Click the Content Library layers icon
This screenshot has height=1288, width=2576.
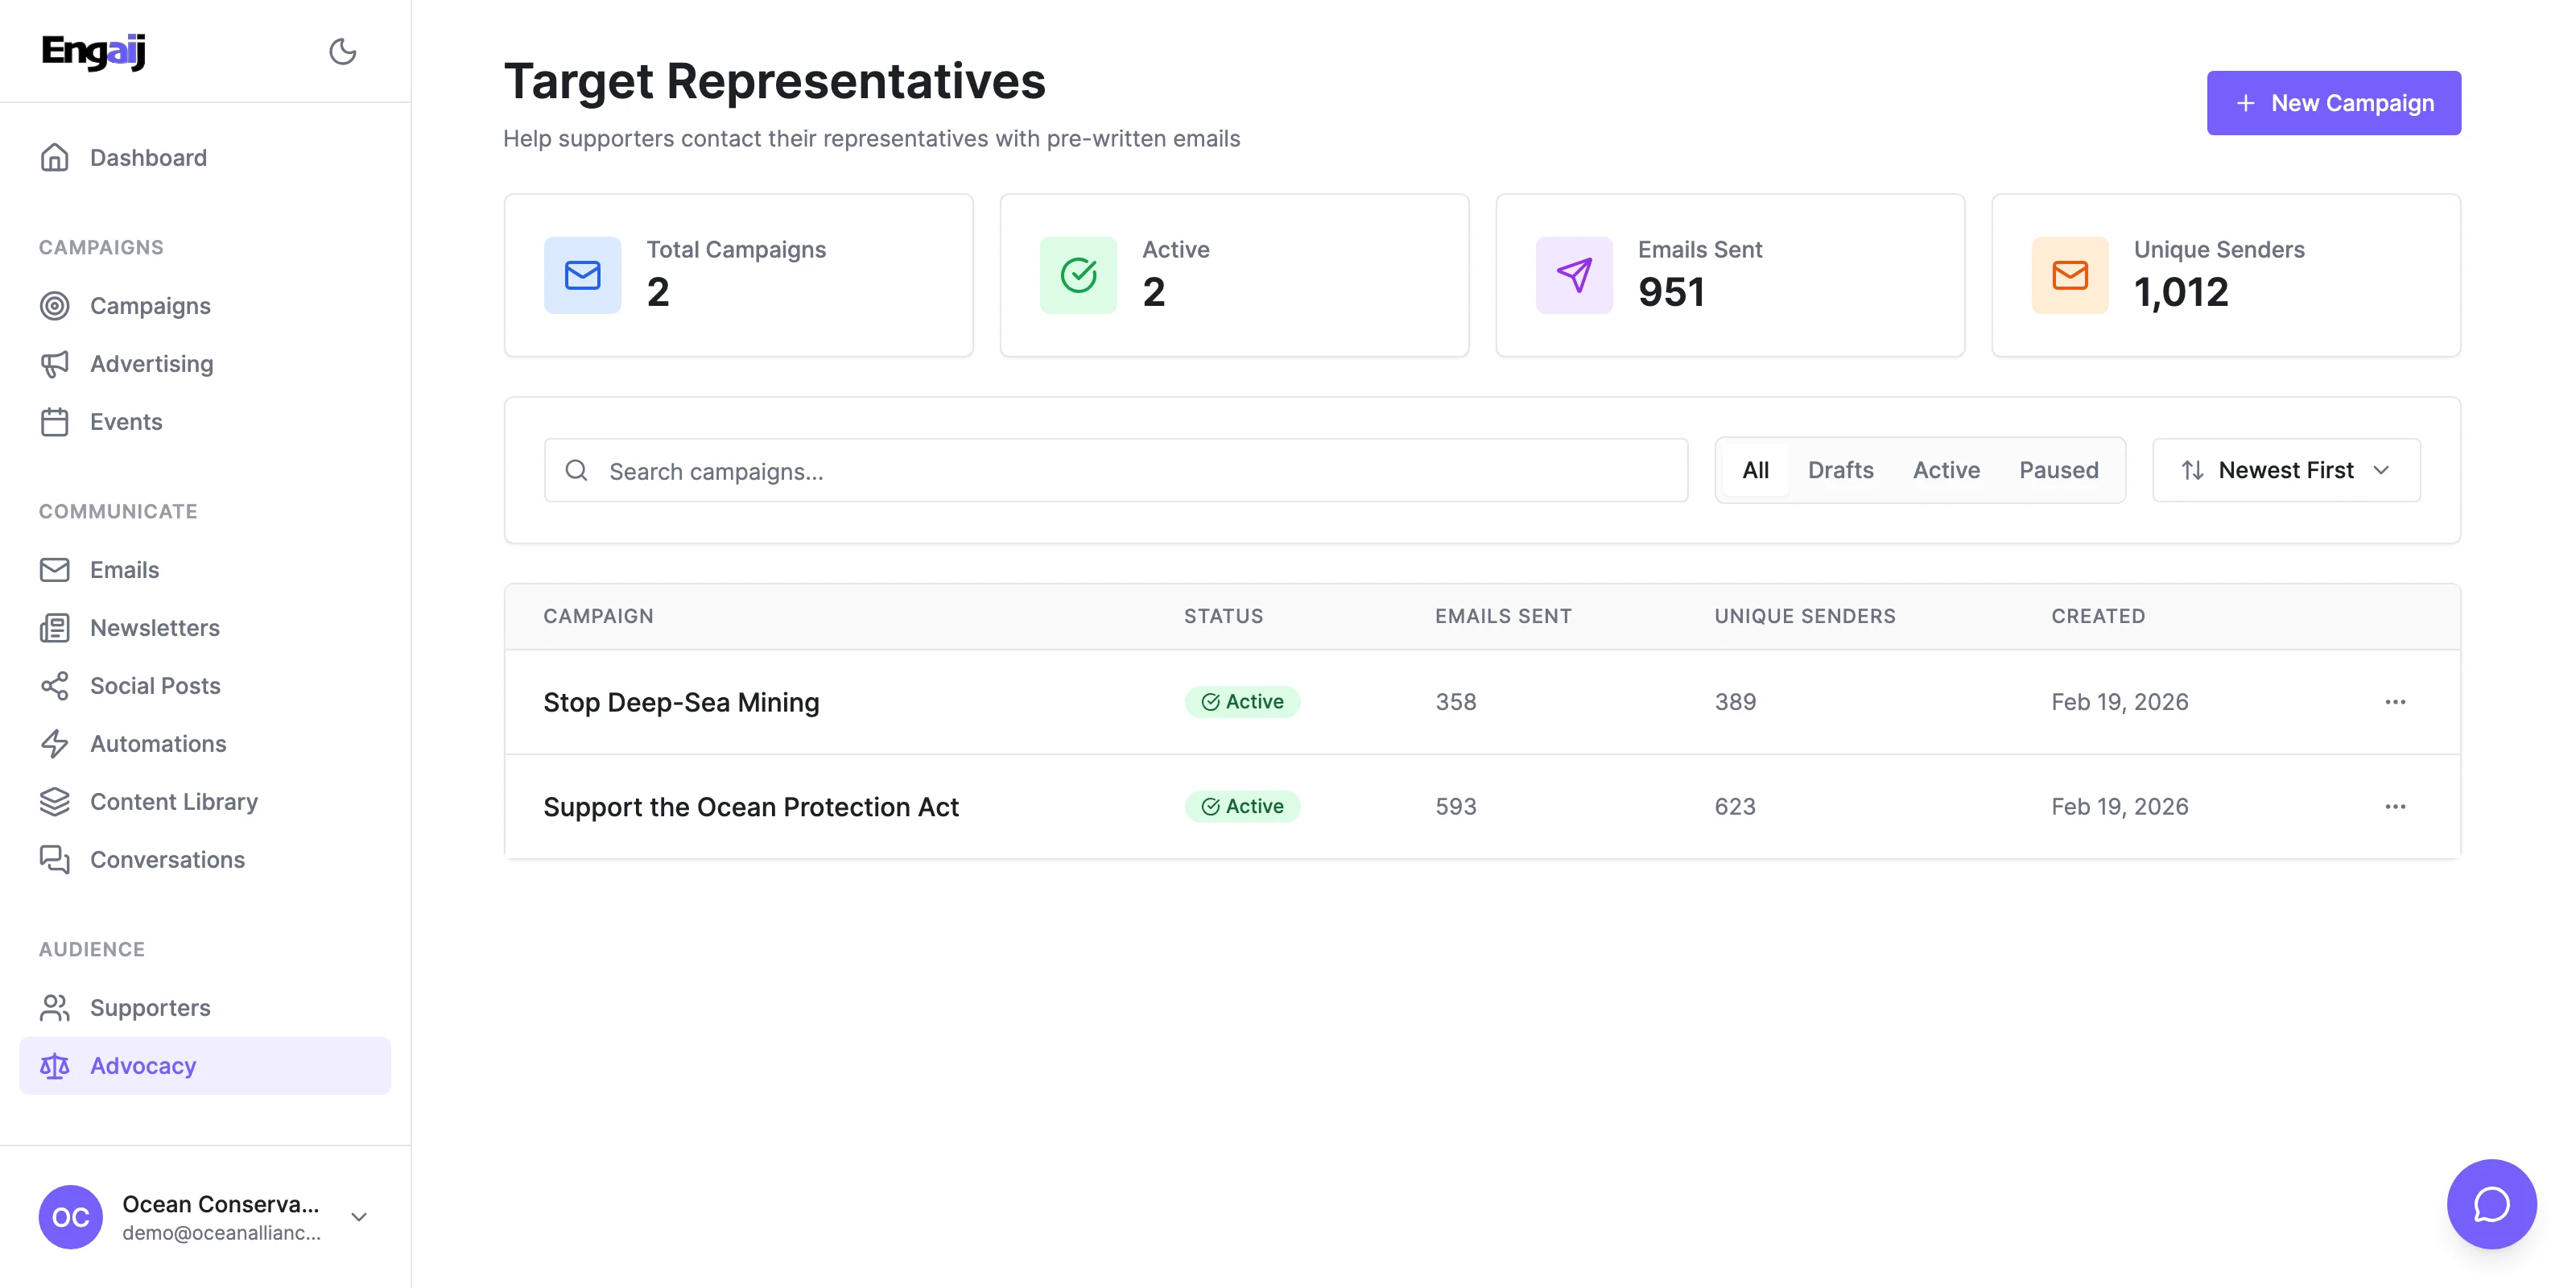tap(55, 802)
